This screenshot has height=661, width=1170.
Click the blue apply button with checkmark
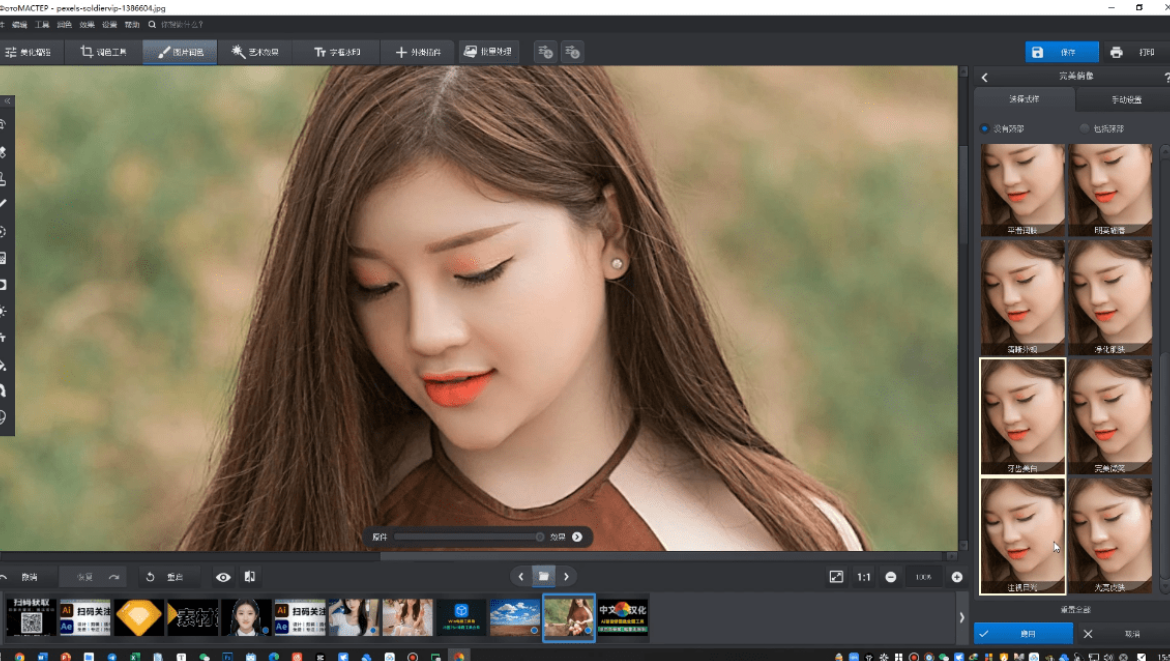pos(1022,634)
